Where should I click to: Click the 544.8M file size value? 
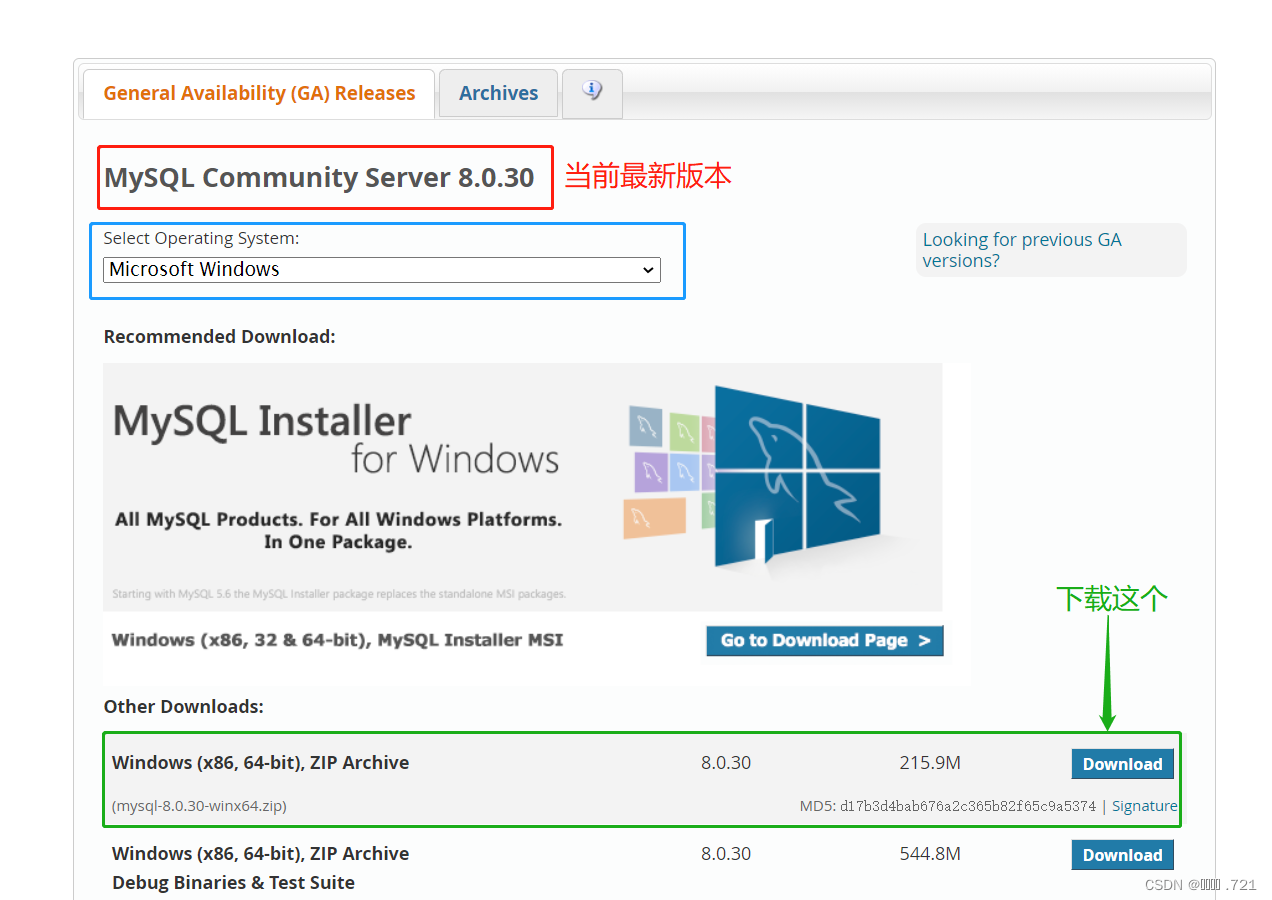coord(930,854)
